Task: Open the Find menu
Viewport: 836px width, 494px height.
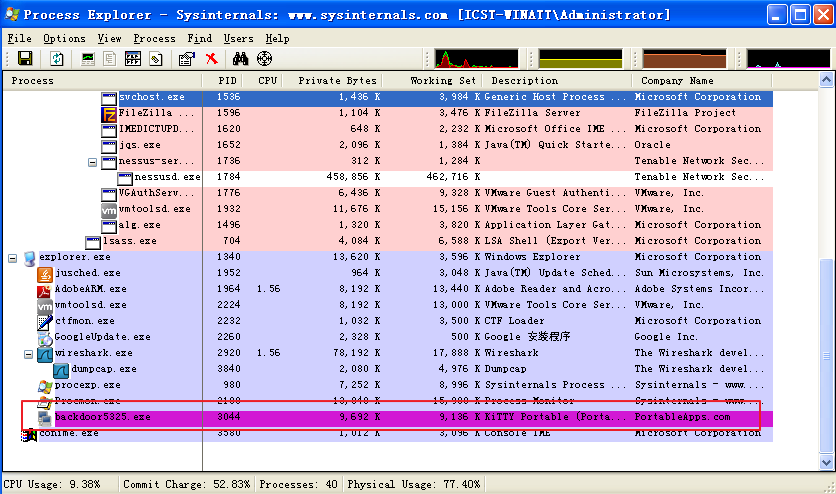Action: point(199,38)
